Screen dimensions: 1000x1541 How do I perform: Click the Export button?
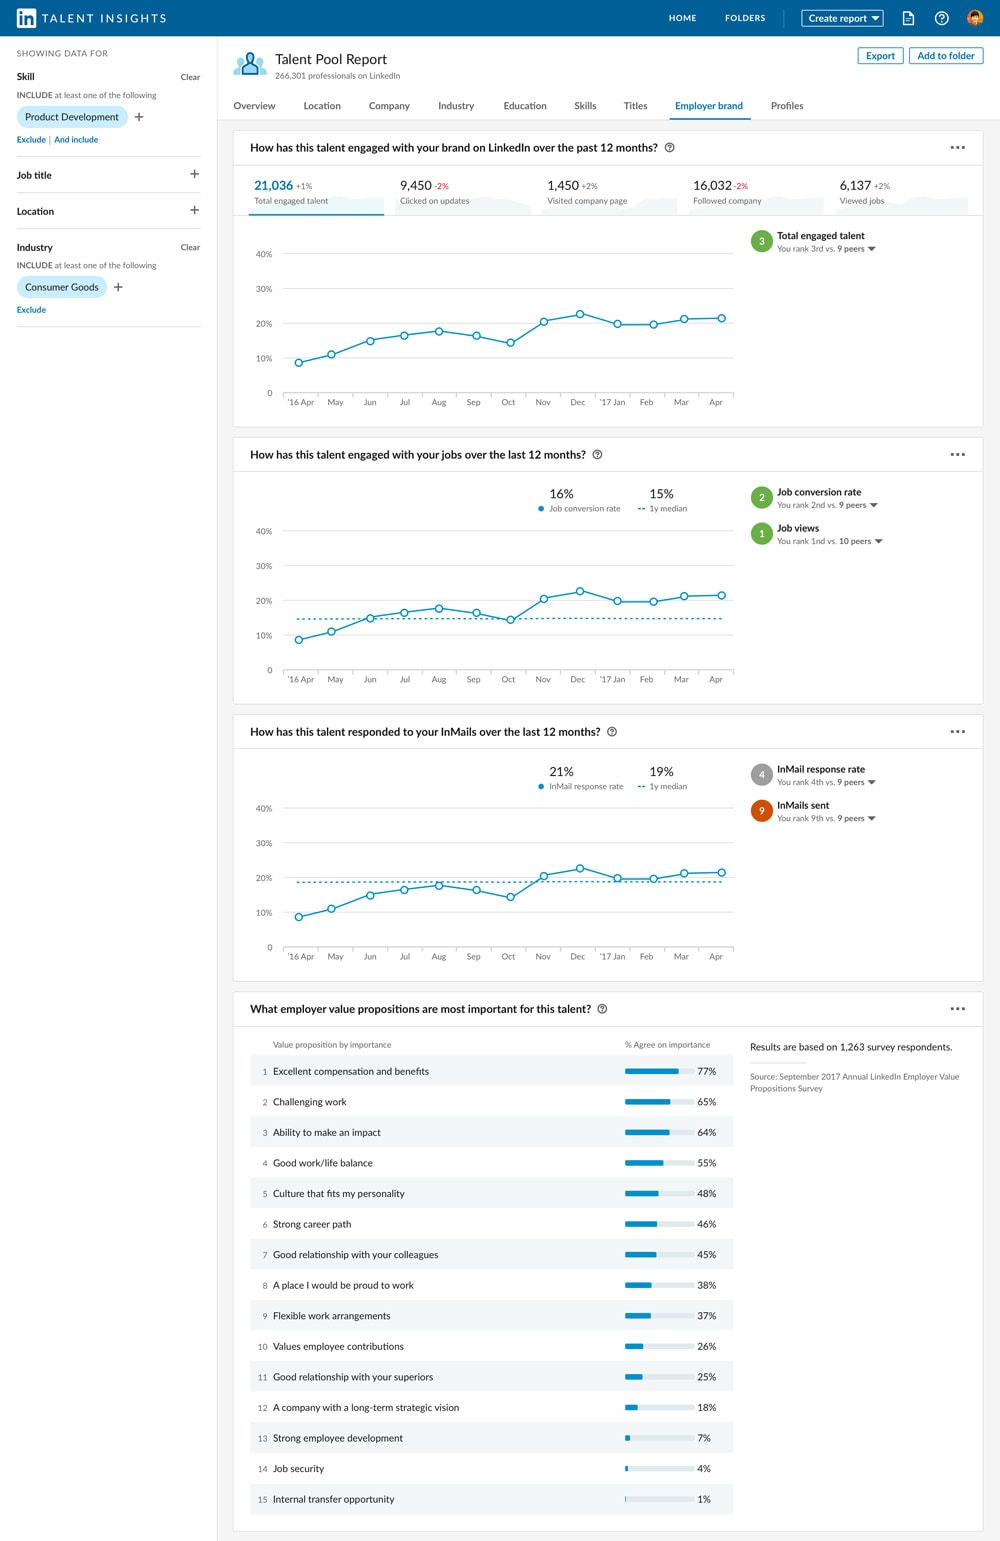click(x=879, y=56)
